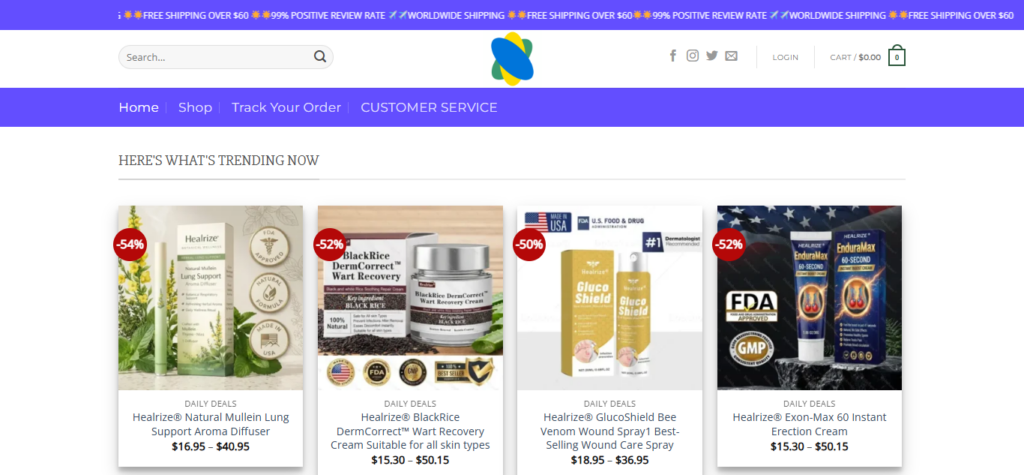Click the site logo in header
The image size is (1024, 475).
pos(513,59)
